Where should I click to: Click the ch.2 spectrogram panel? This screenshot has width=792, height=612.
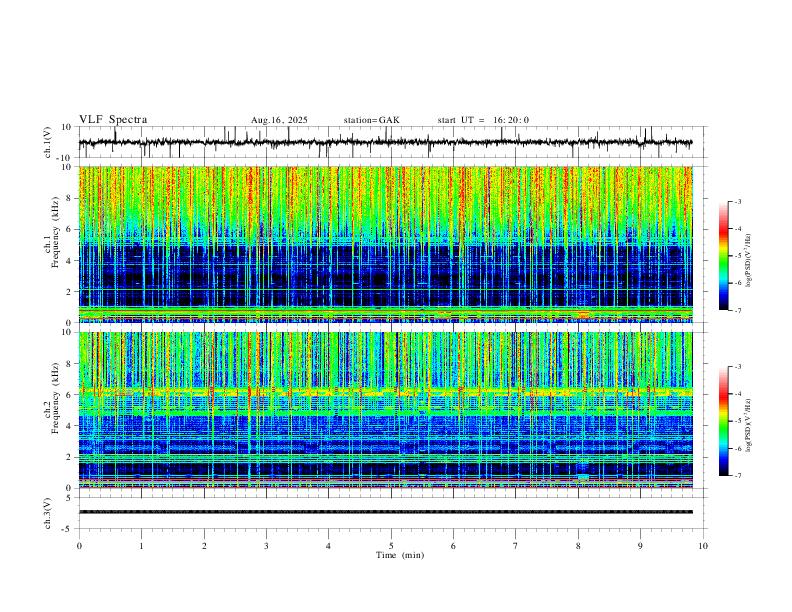pos(385,410)
